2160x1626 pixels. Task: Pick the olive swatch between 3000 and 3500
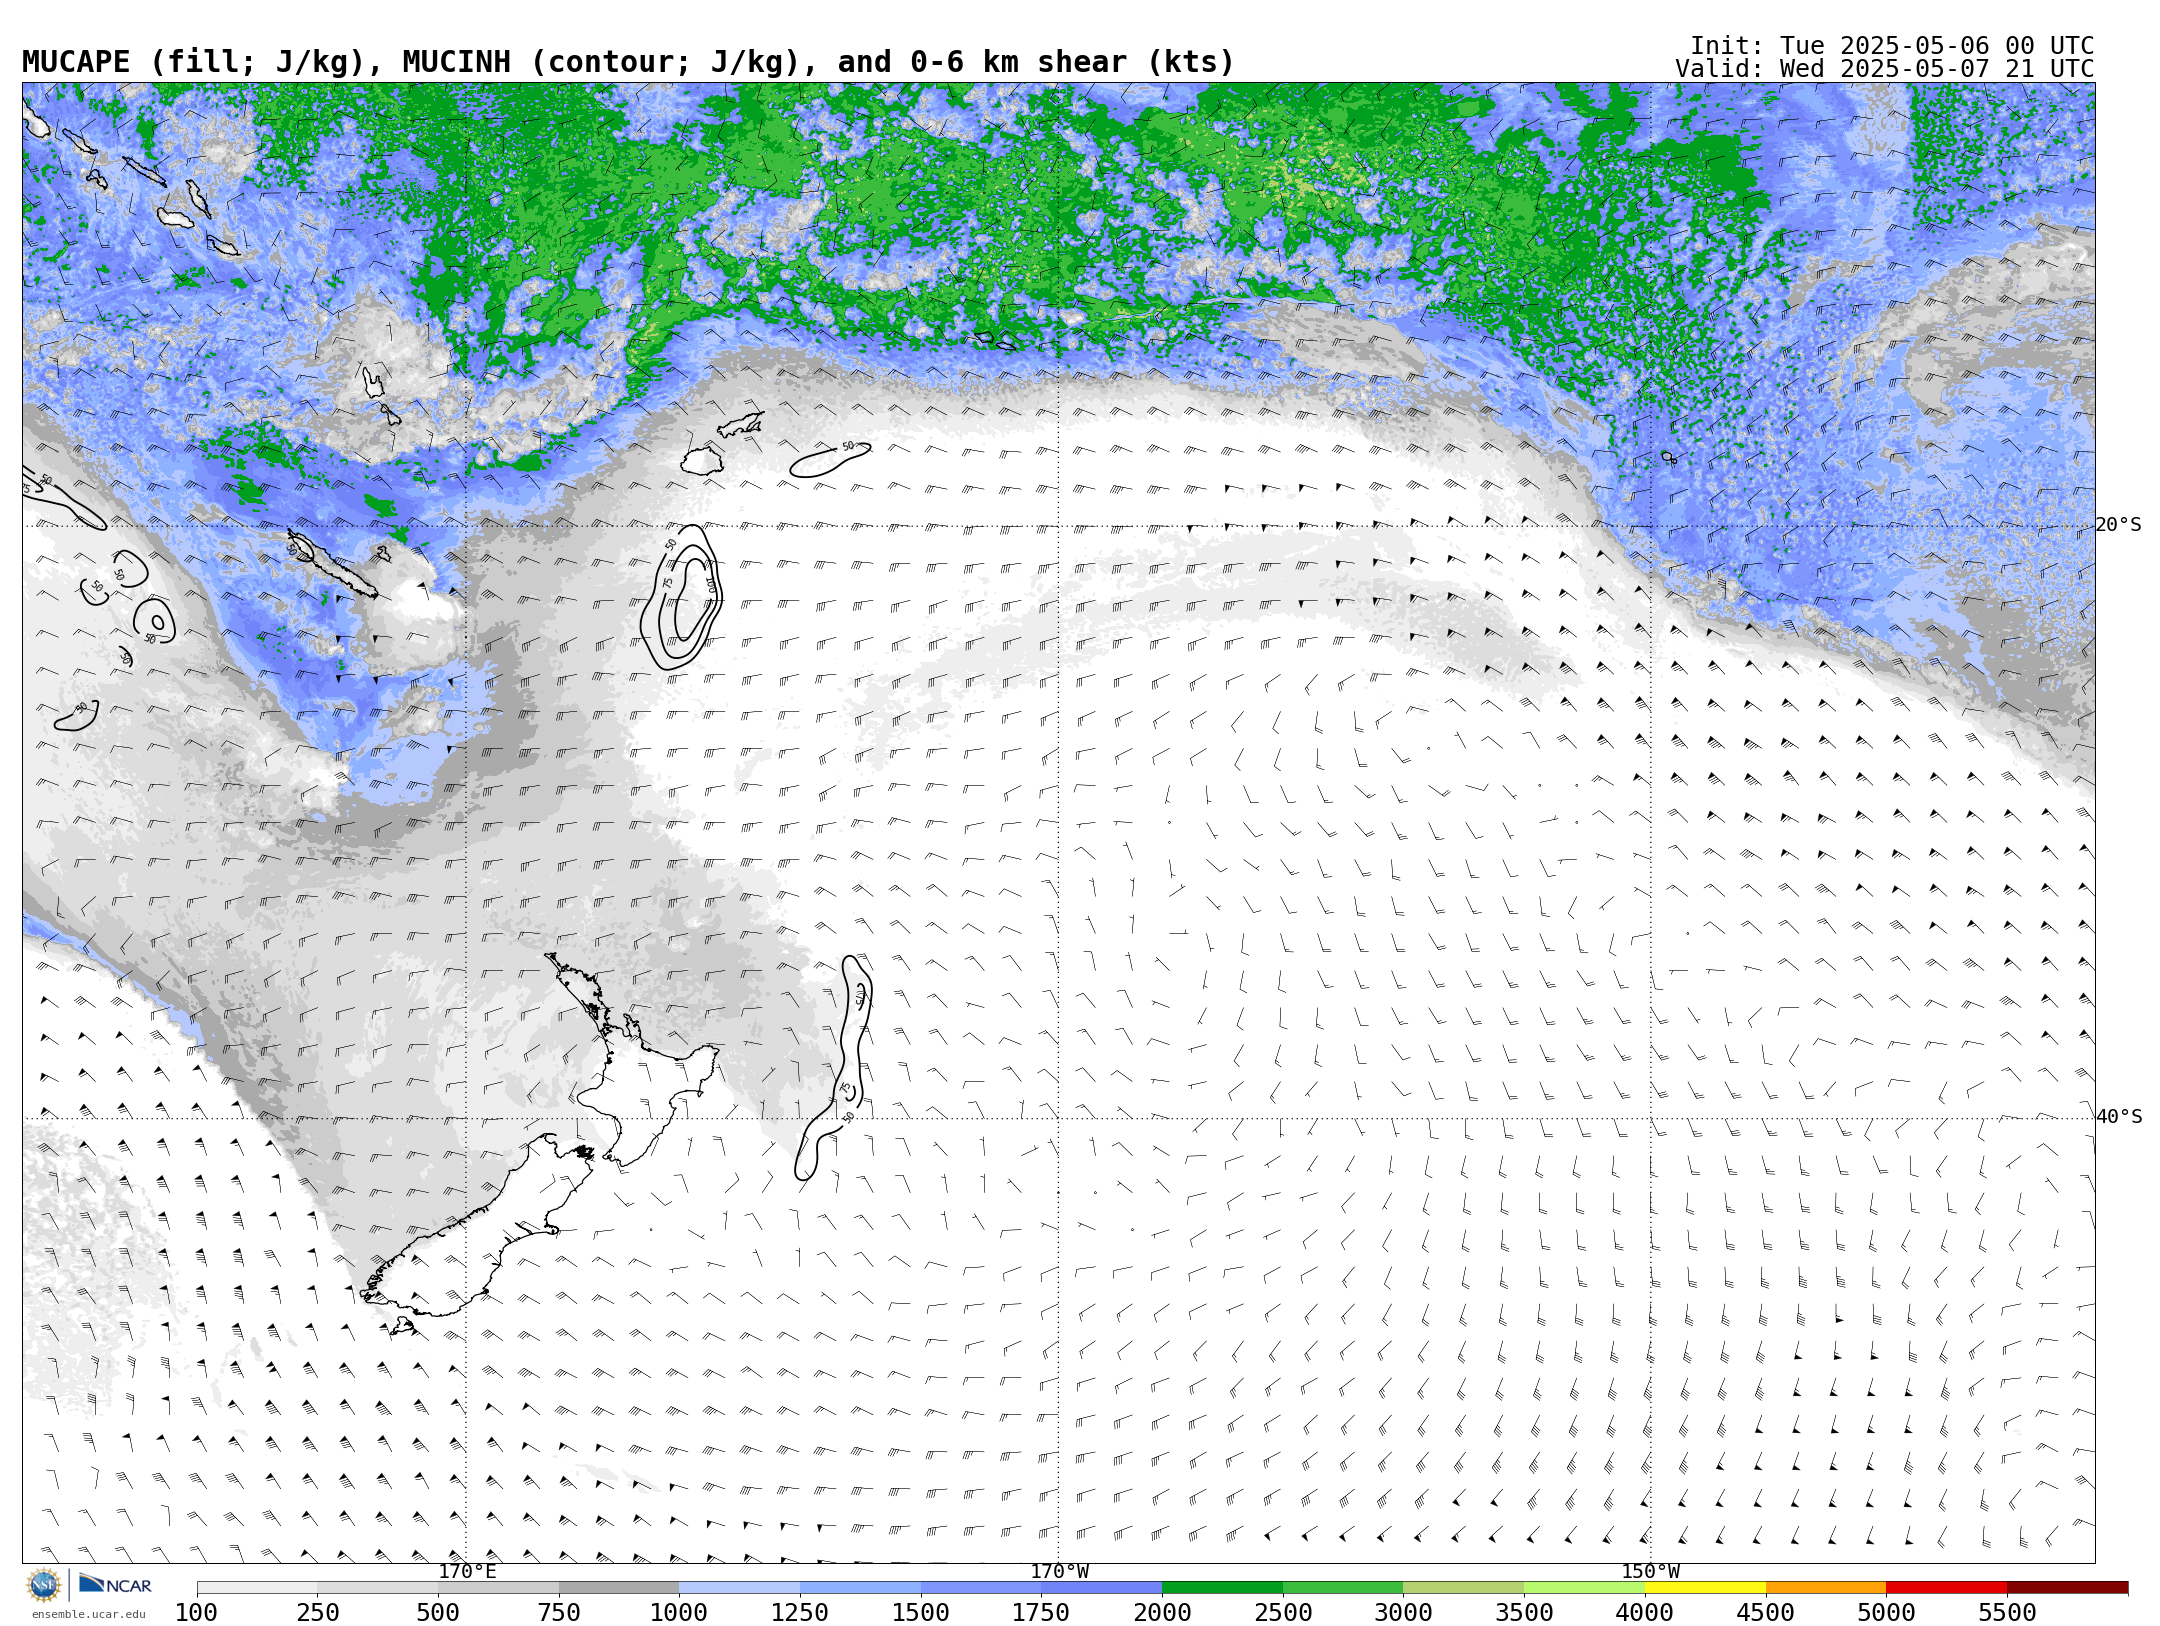[1464, 1588]
